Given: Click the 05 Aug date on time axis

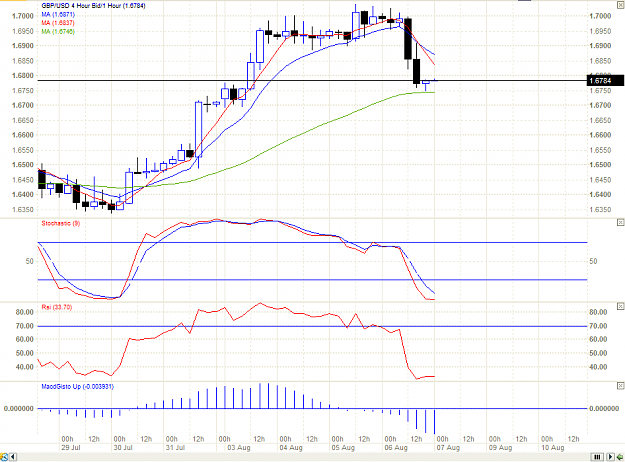Looking at the screenshot, I should tap(343, 448).
